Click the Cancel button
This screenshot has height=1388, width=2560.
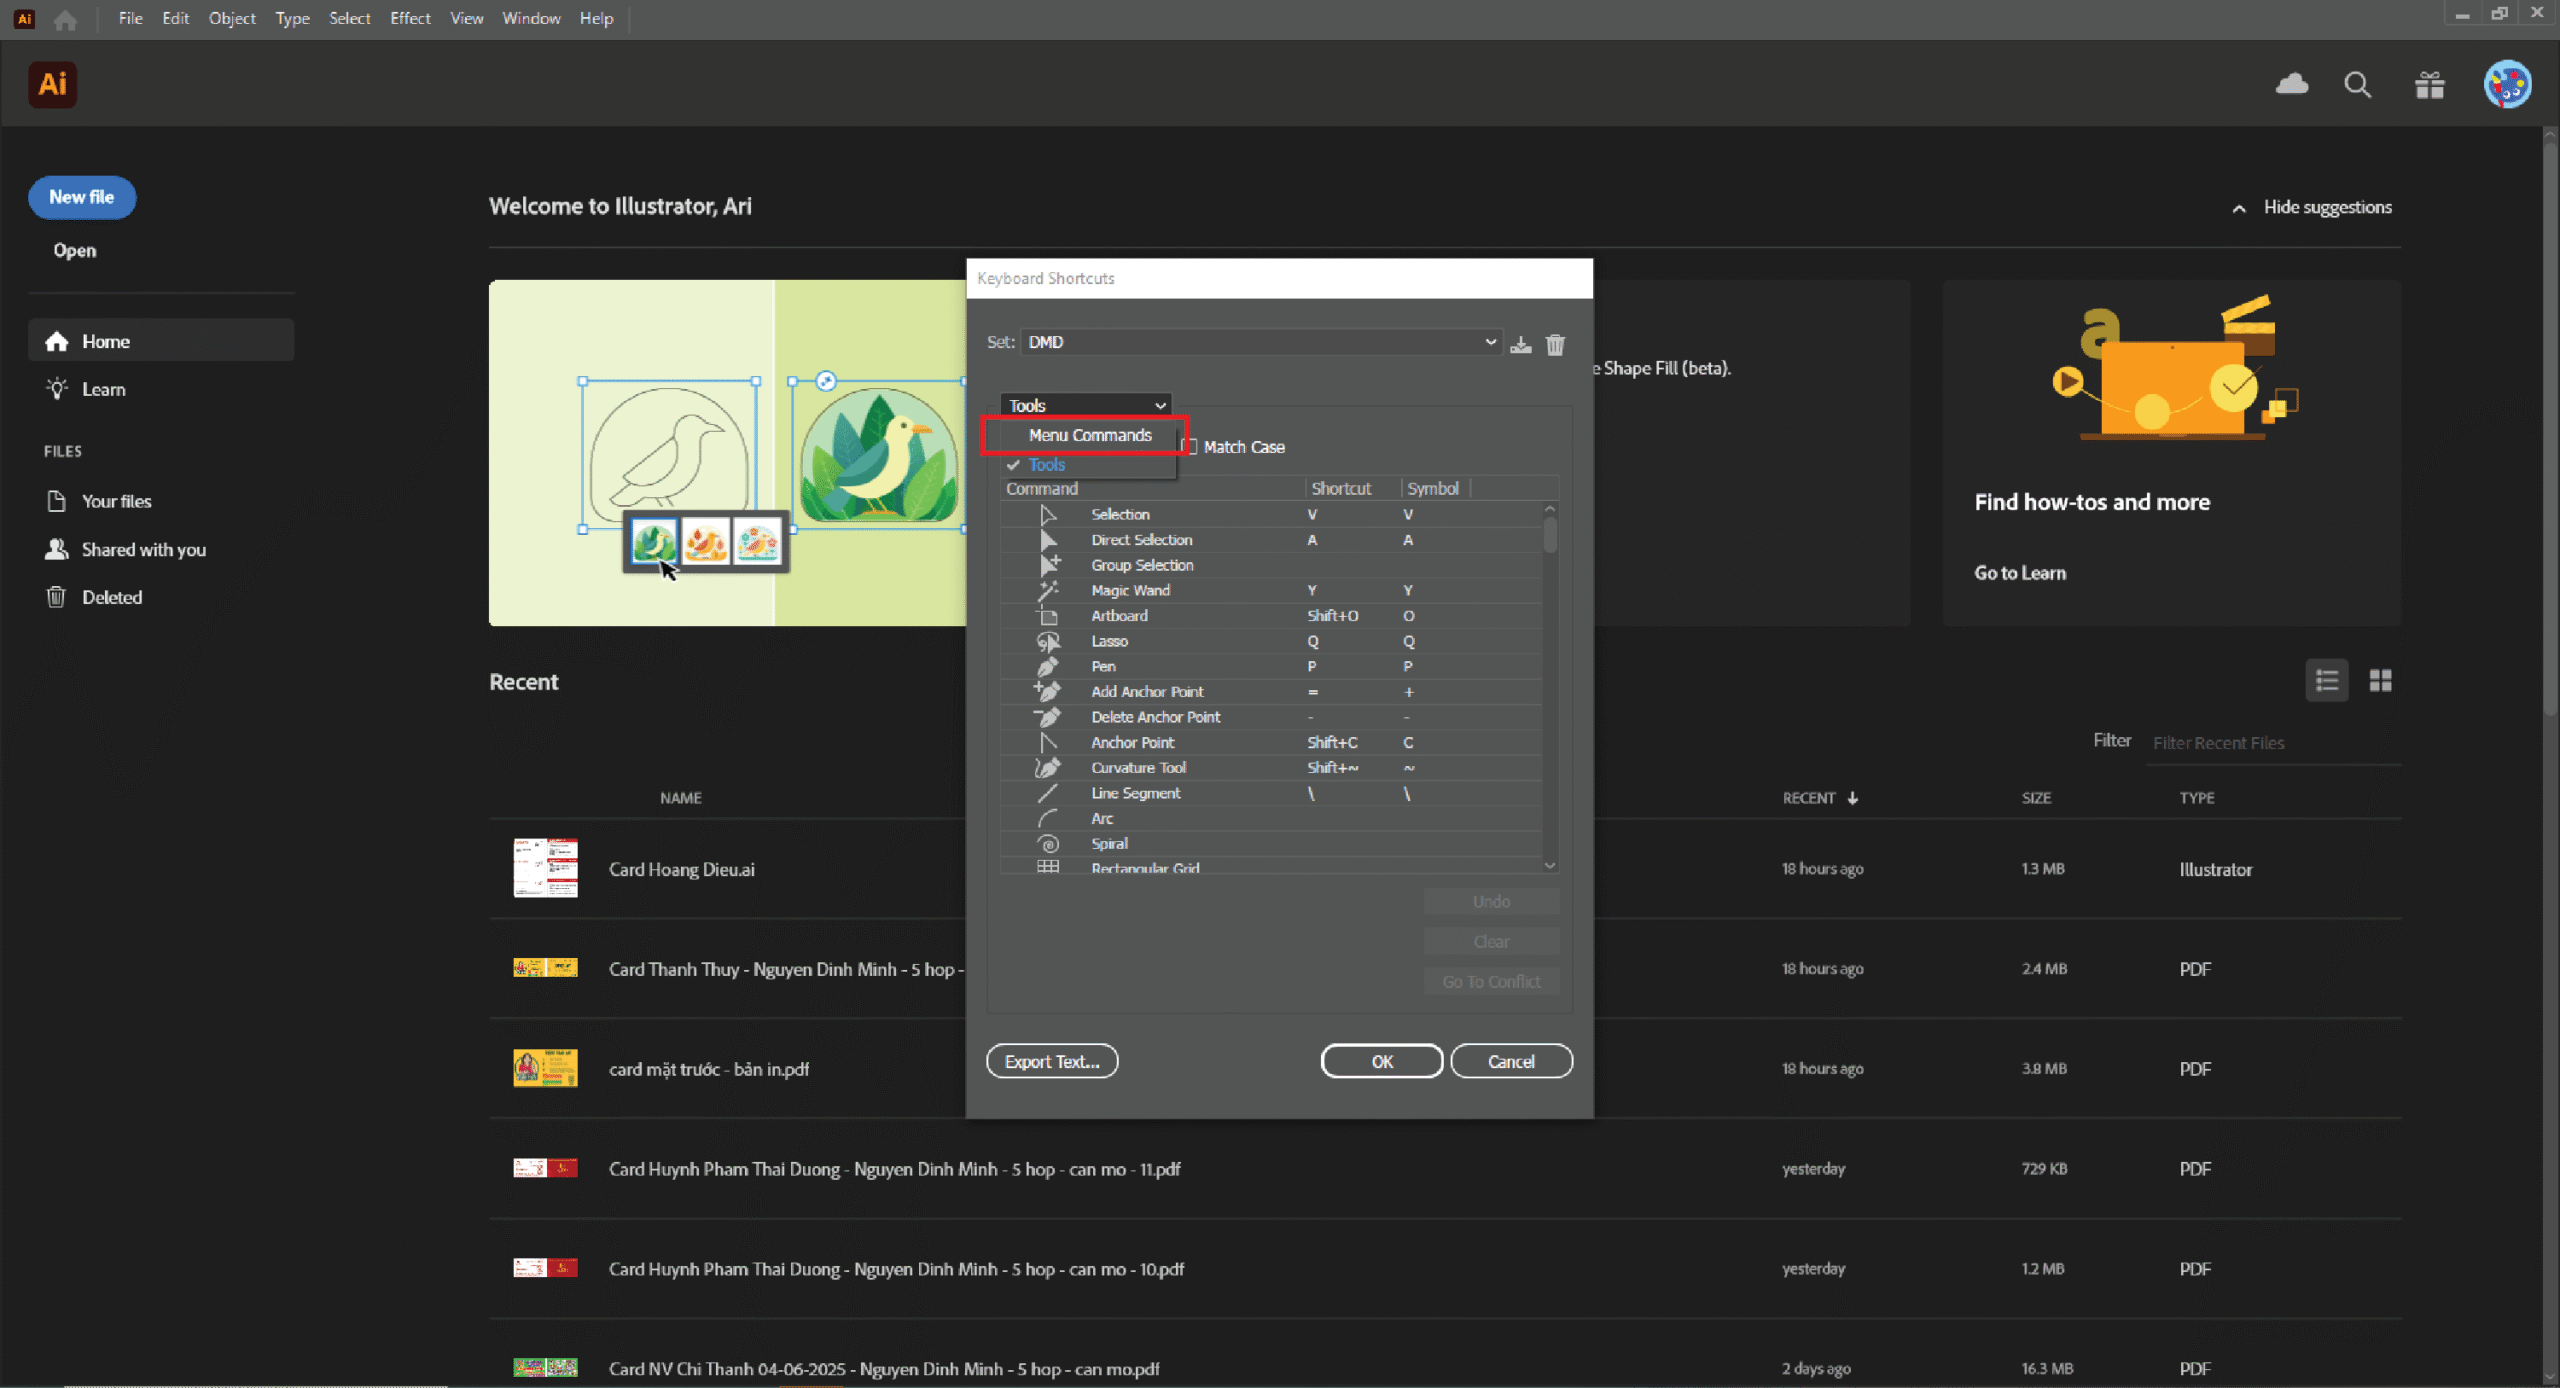pyautogui.click(x=1511, y=1061)
